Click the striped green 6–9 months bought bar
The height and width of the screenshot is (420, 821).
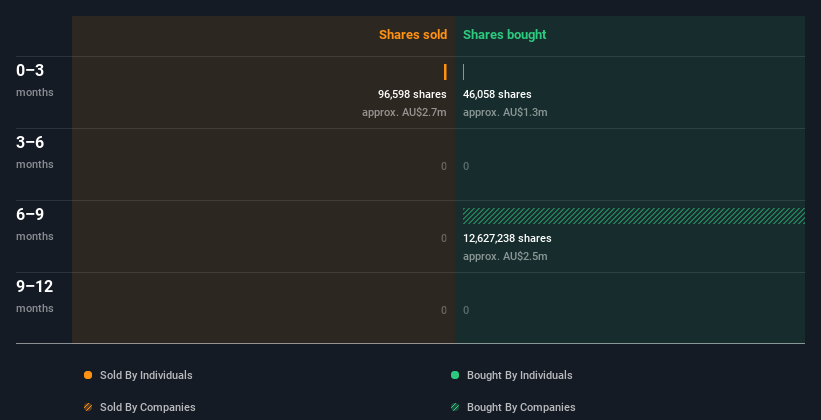click(634, 216)
